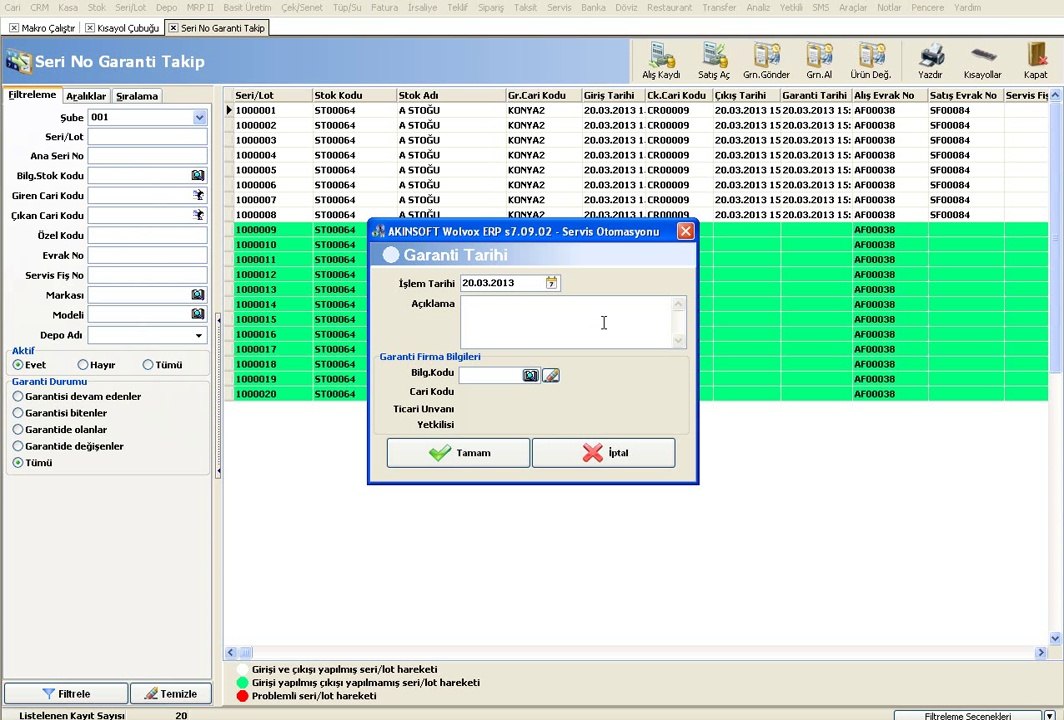Open lookup icon in Bilg.Stok Kodu field
Viewport: 1064px width, 720px height.
[x=197, y=175]
